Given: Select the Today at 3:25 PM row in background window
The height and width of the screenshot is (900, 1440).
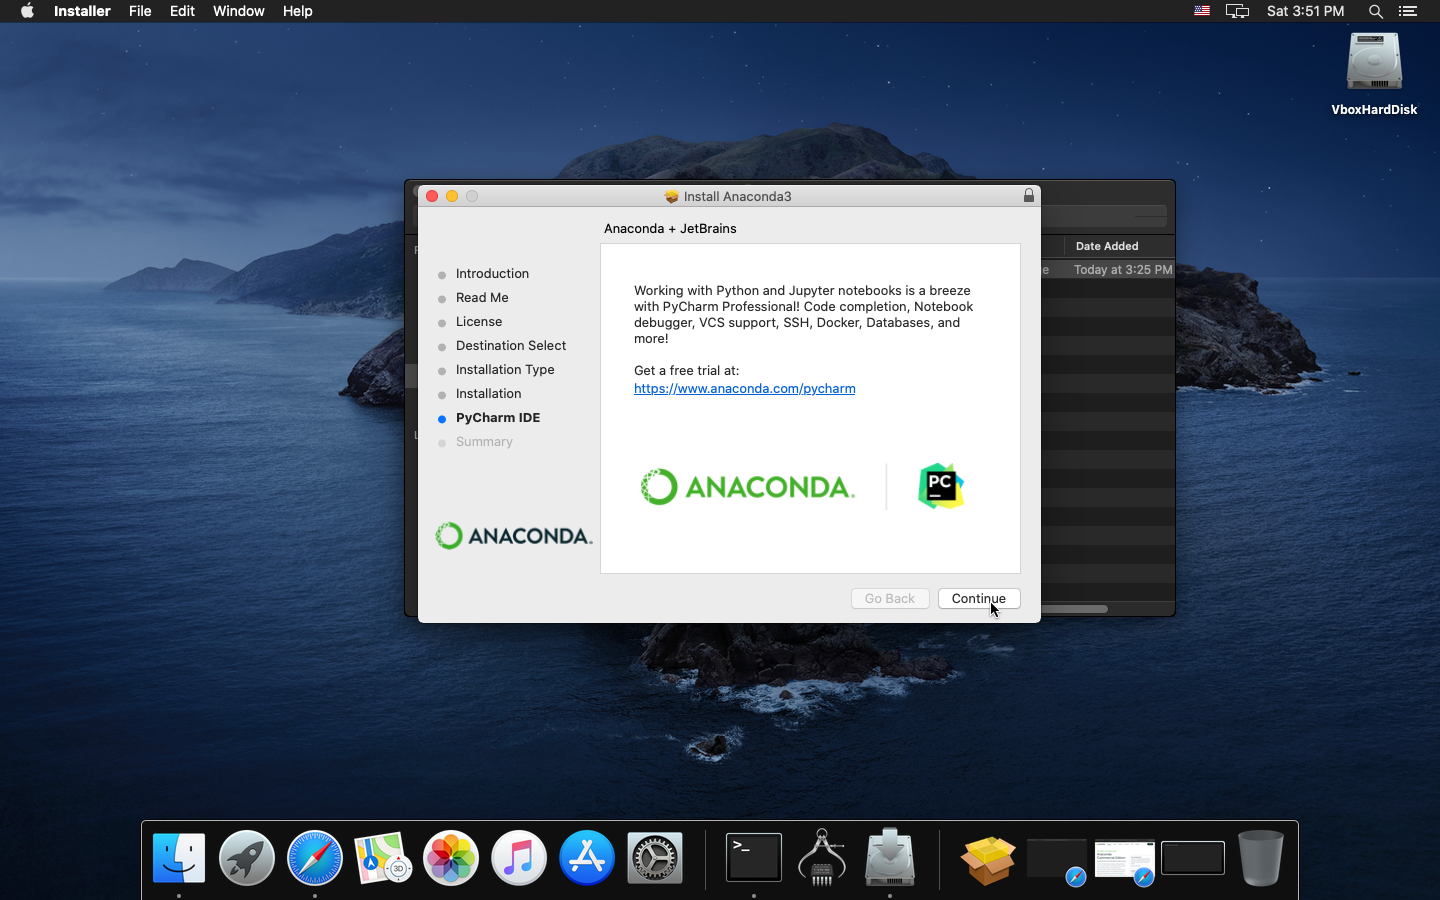Looking at the screenshot, I should pyautogui.click(x=1107, y=269).
